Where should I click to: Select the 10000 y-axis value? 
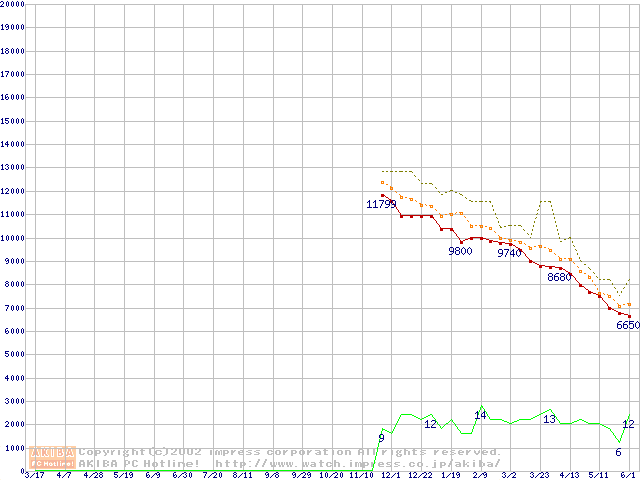coord(12,238)
